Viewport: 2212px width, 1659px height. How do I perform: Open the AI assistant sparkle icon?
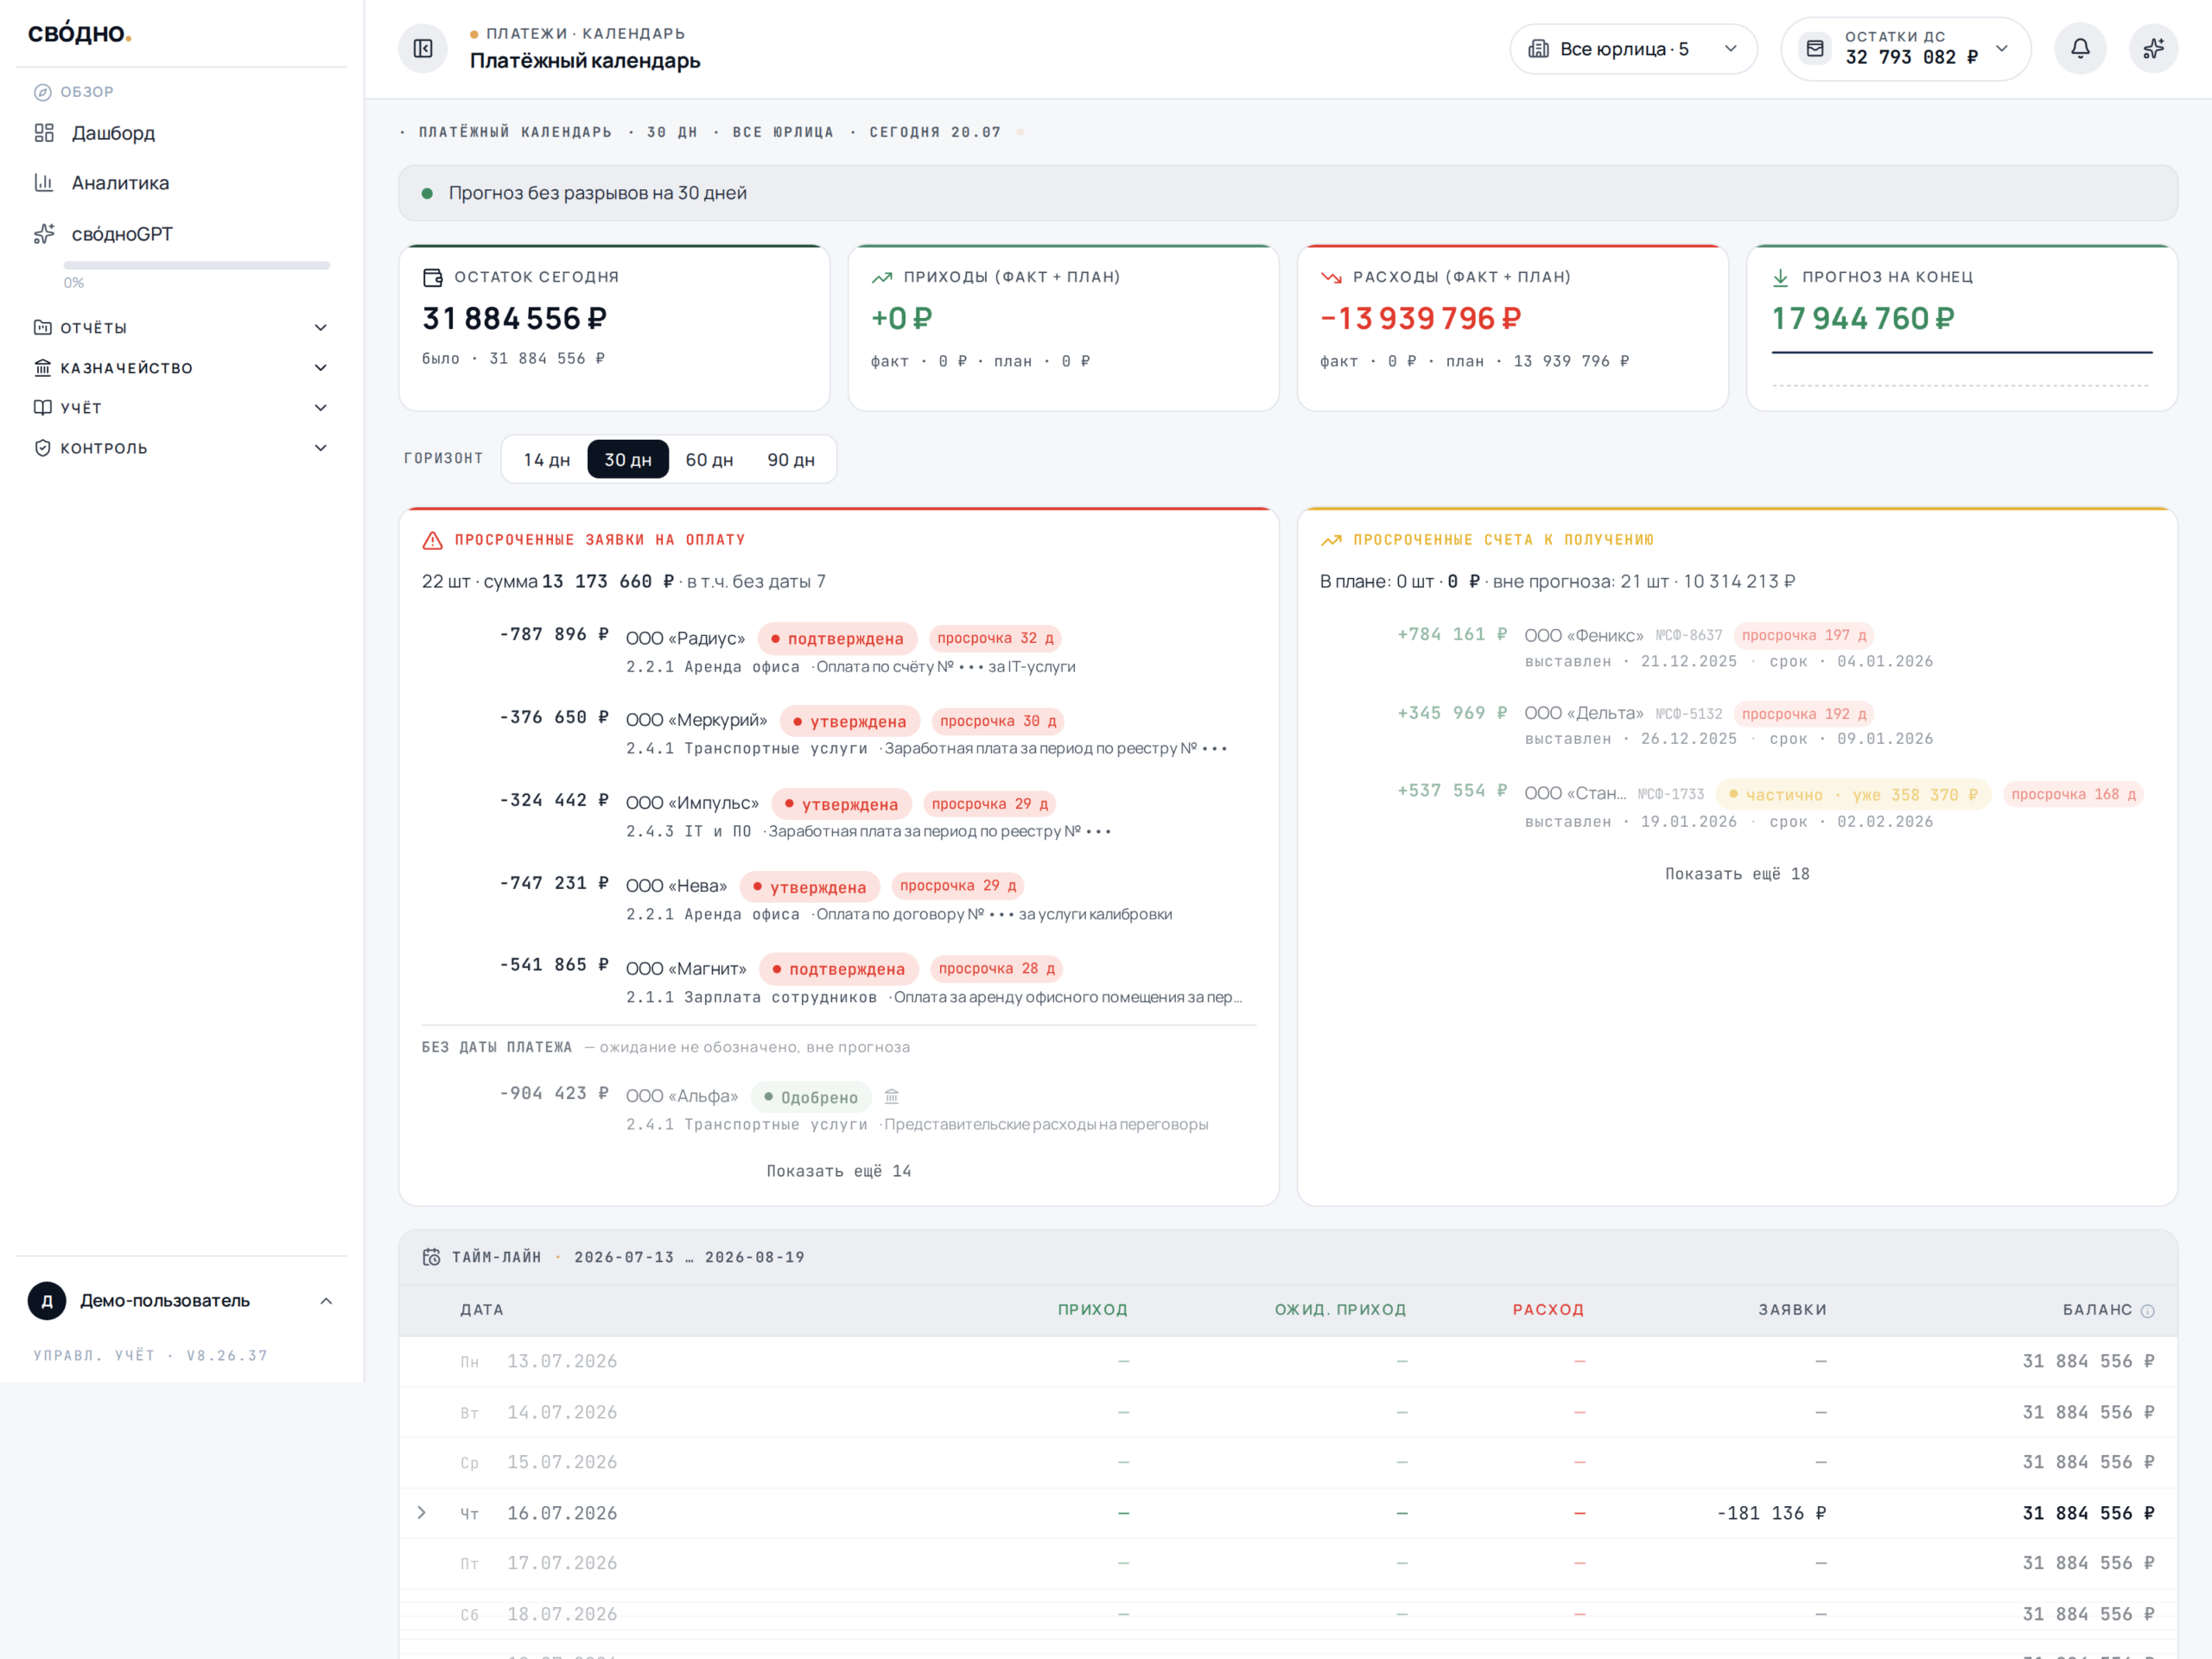(2153, 48)
